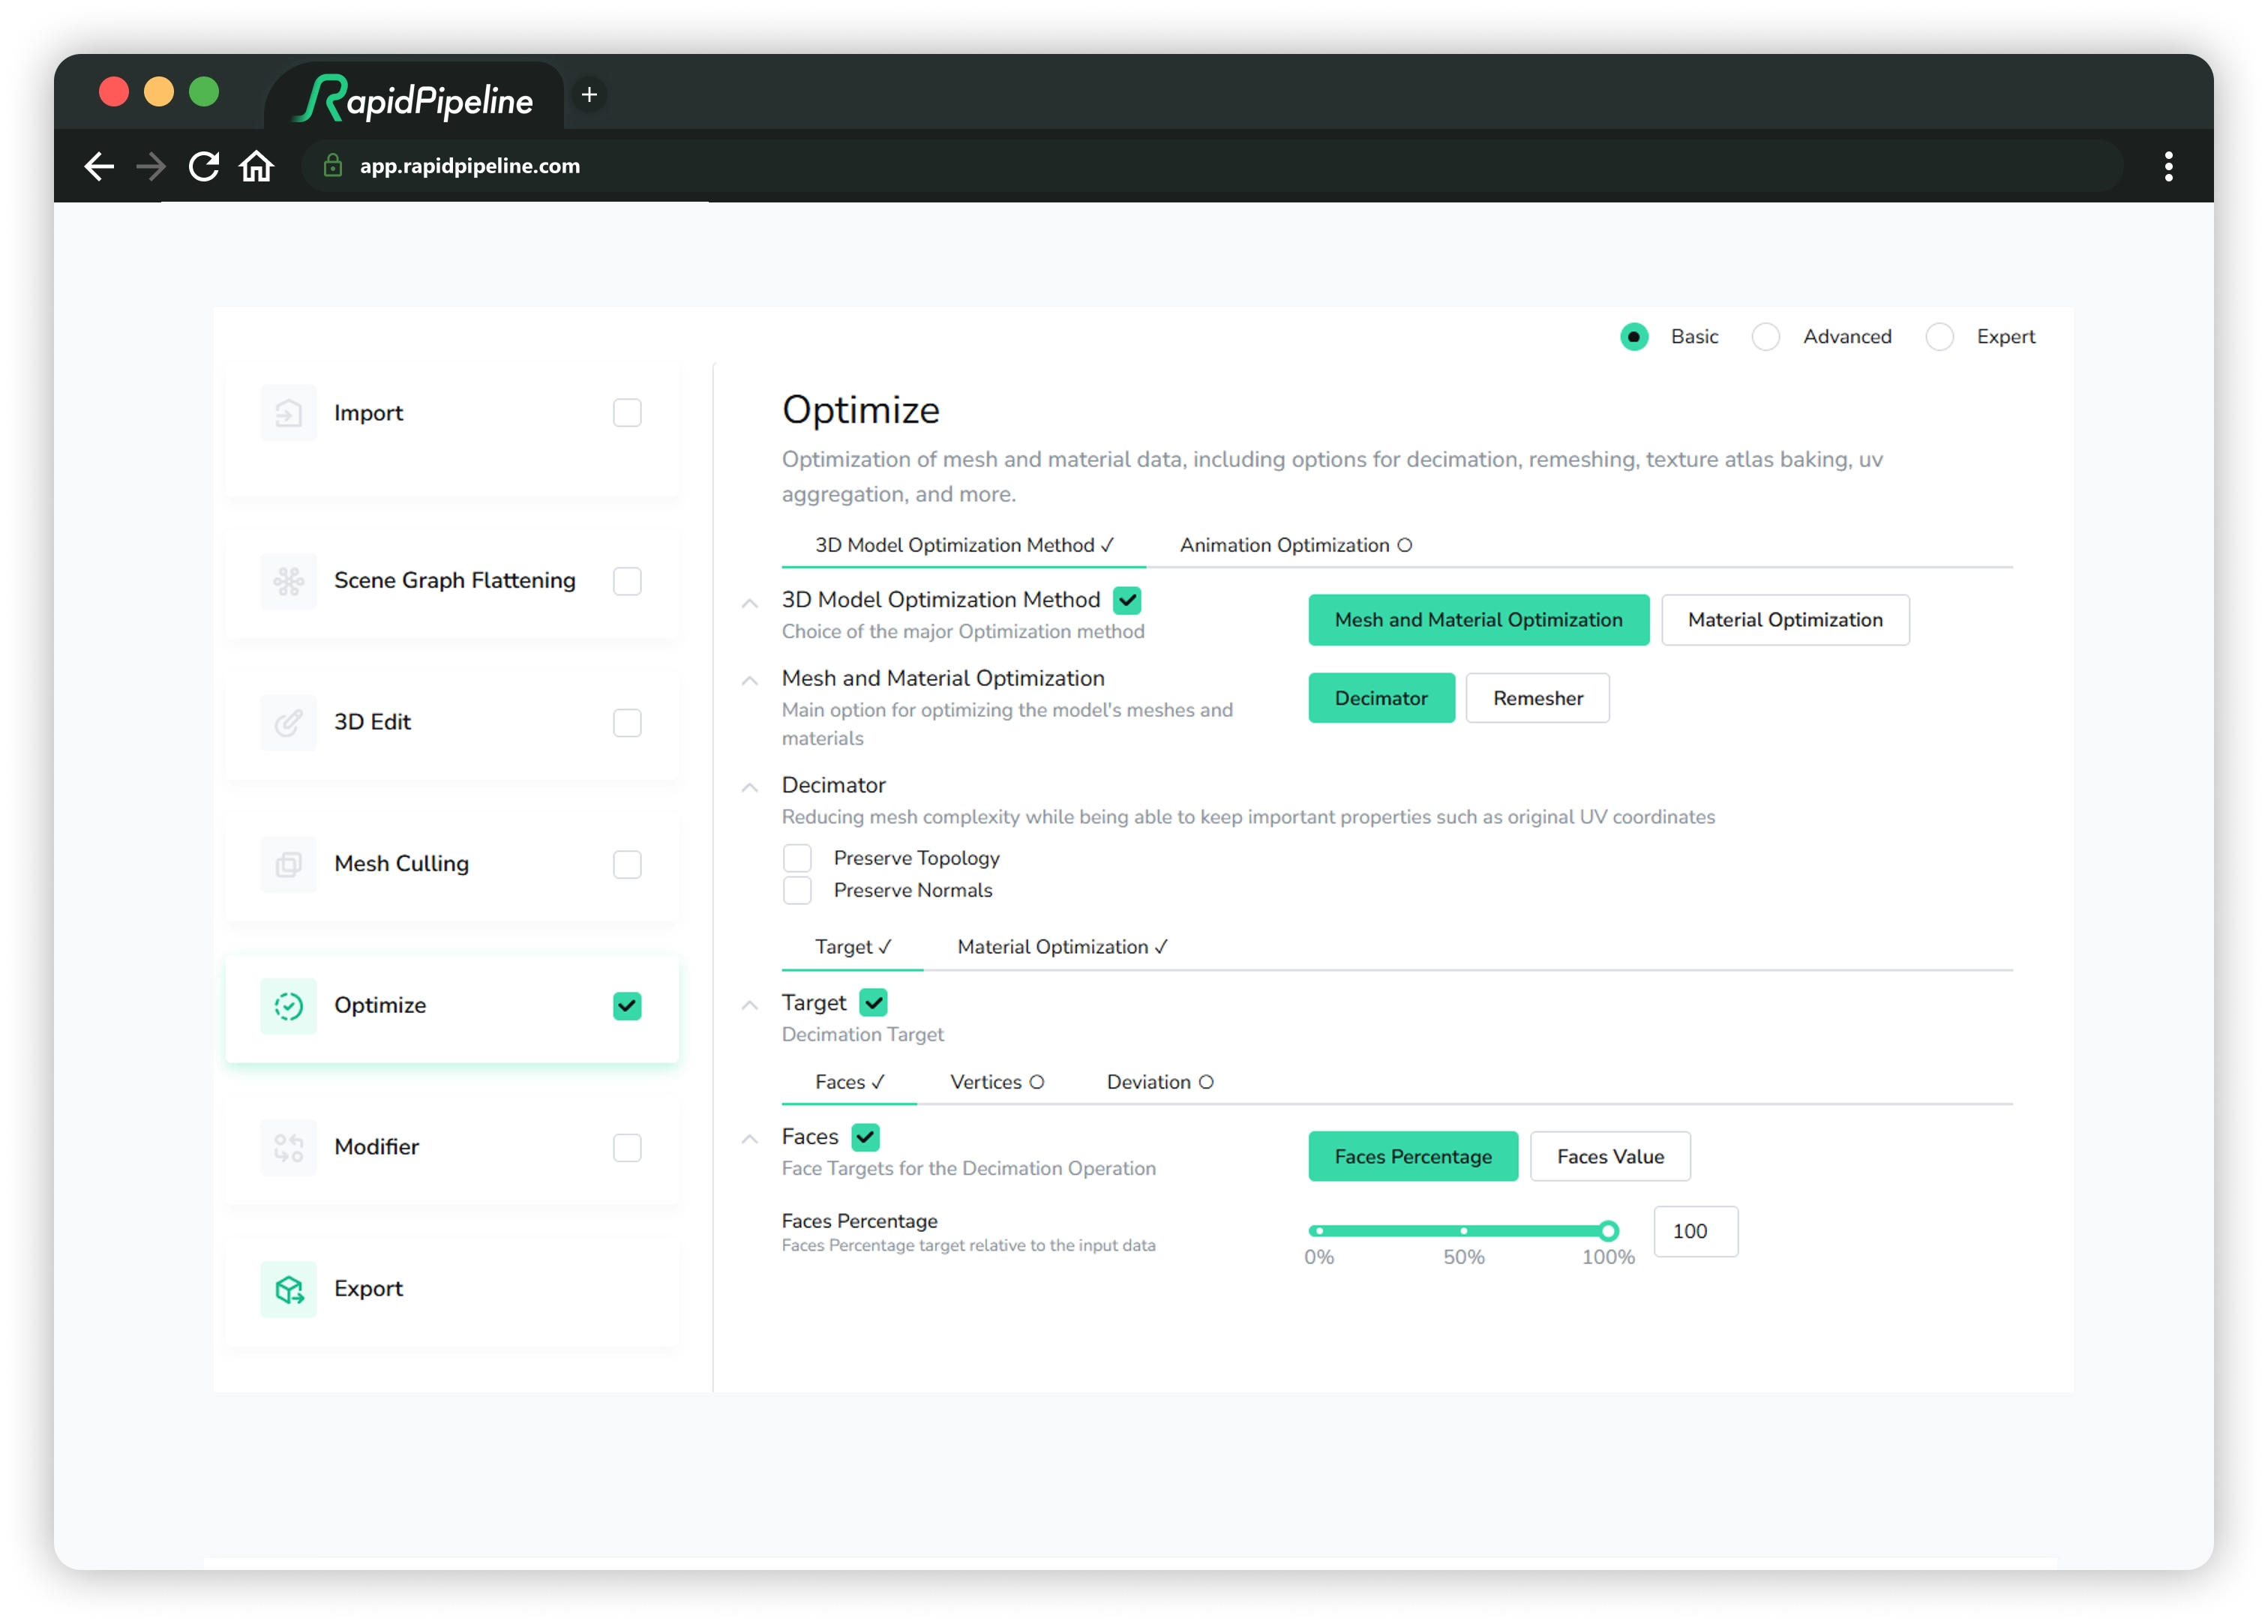
Task: Click the Import step icon
Action: (x=288, y=413)
